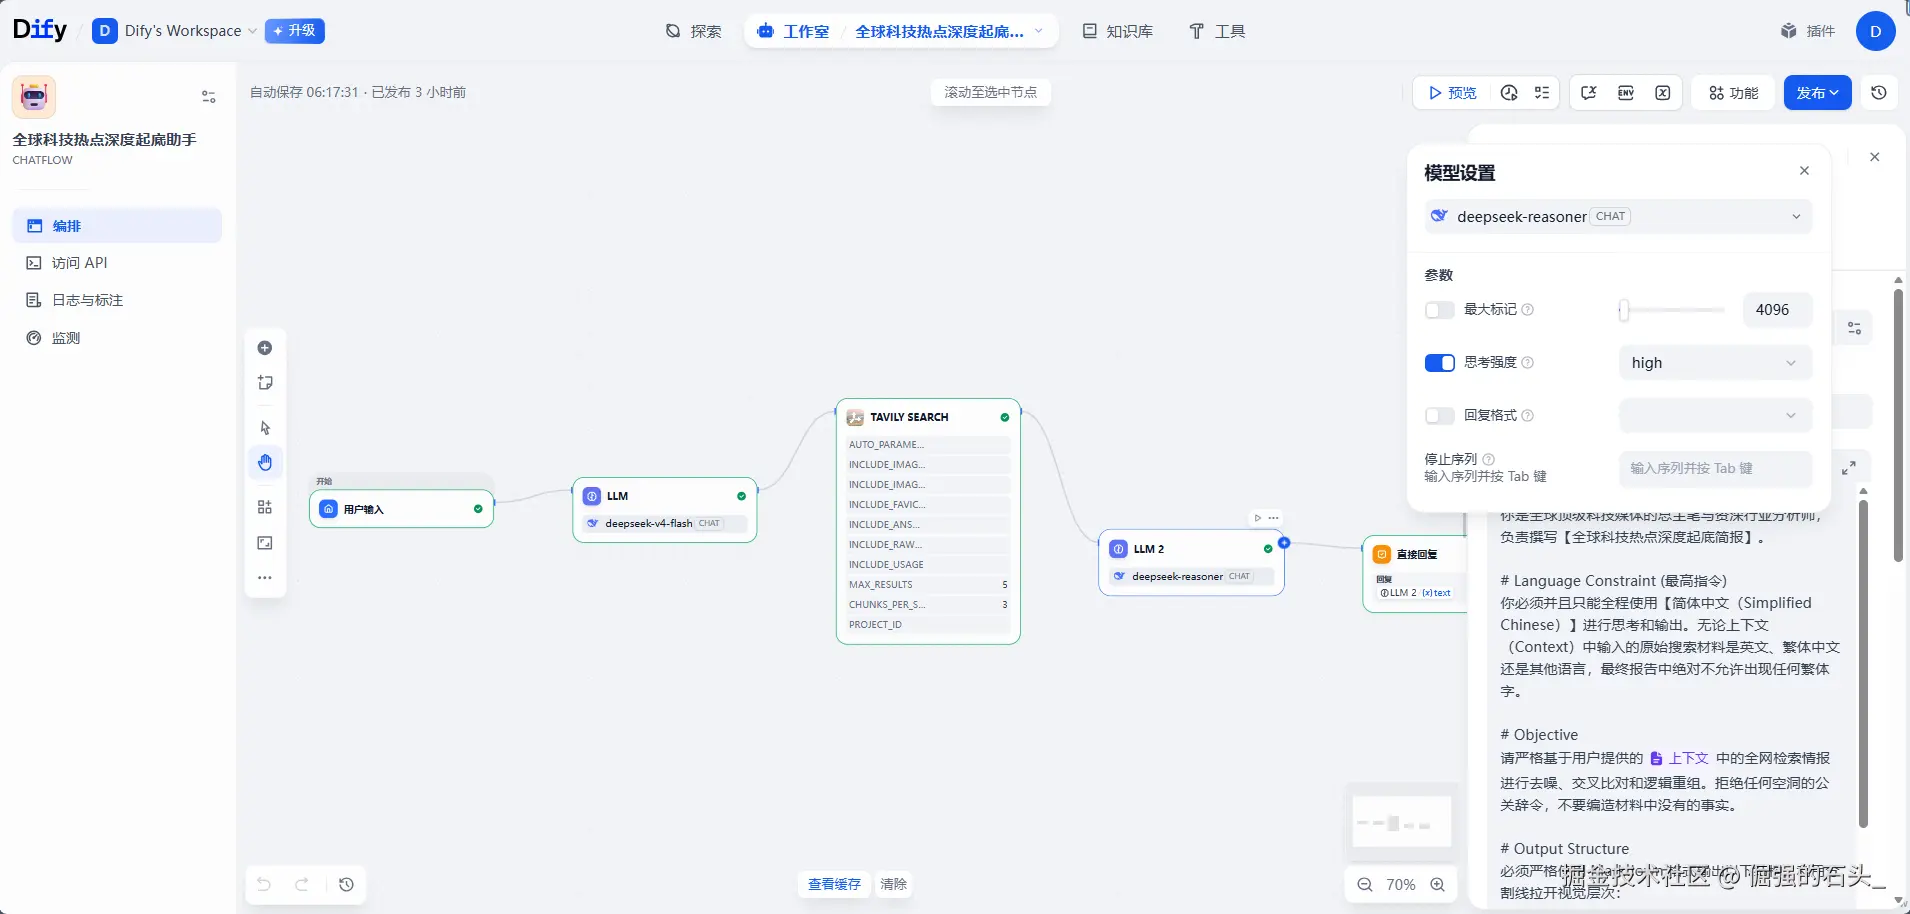Expand the 发布 publish dropdown

click(x=1817, y=93)
